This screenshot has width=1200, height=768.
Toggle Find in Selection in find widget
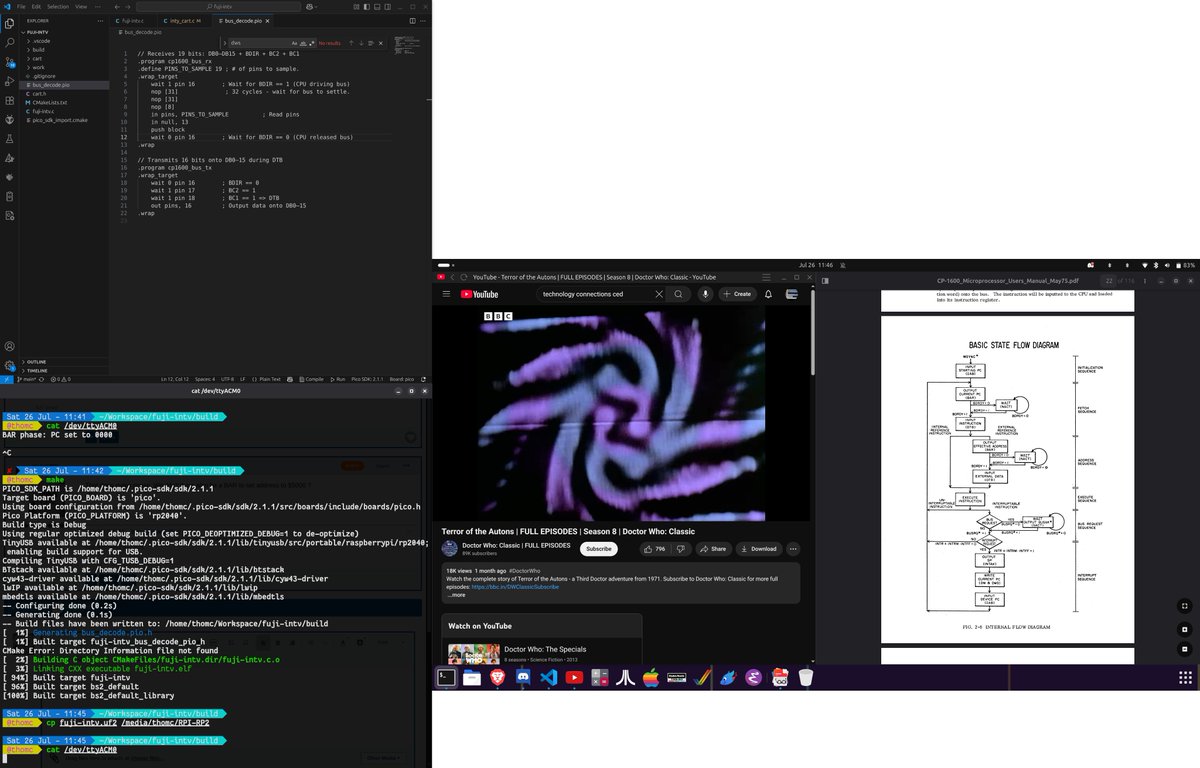(371, 43)
